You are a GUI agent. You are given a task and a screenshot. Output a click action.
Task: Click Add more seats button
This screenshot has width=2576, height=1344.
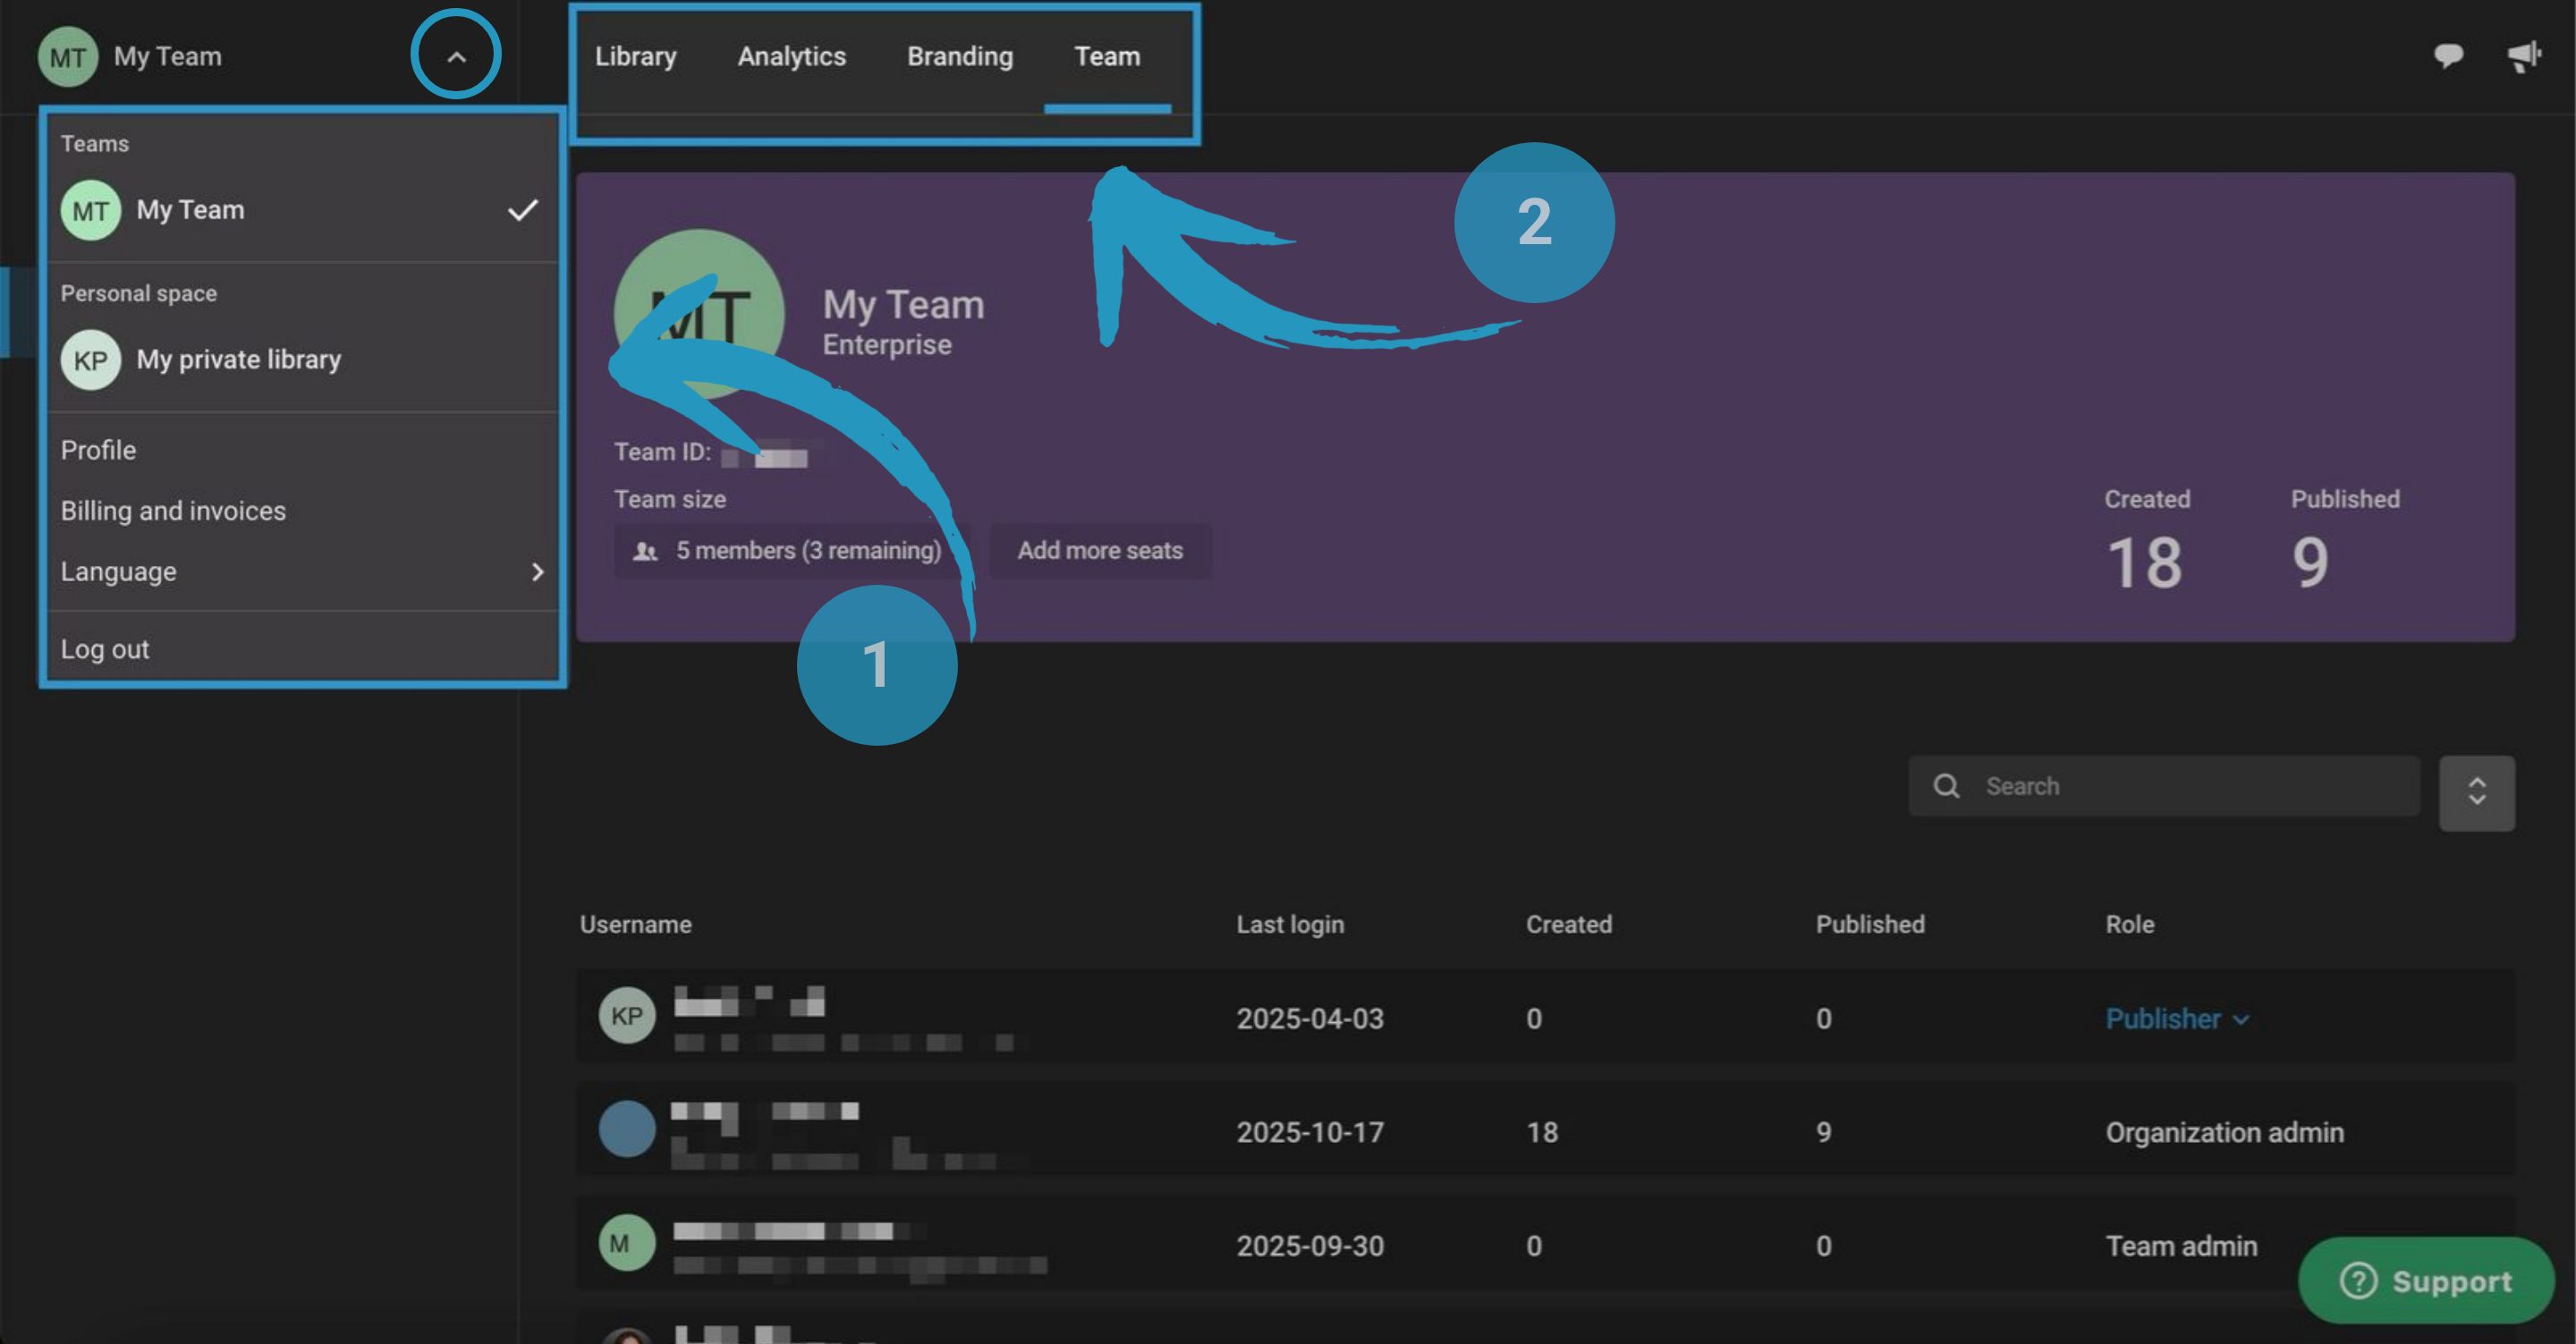(x=1099, y=550)
